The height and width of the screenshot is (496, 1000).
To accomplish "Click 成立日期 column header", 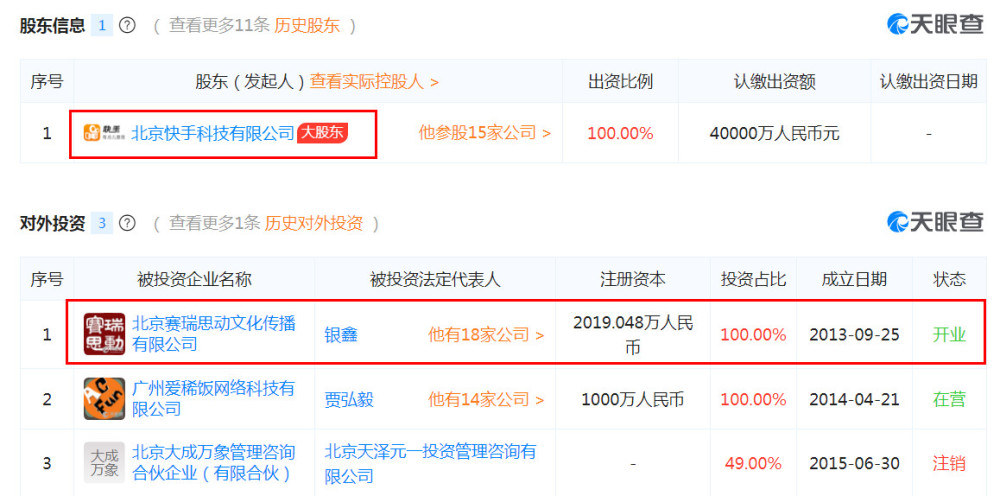I will click(x=855, y=279).
